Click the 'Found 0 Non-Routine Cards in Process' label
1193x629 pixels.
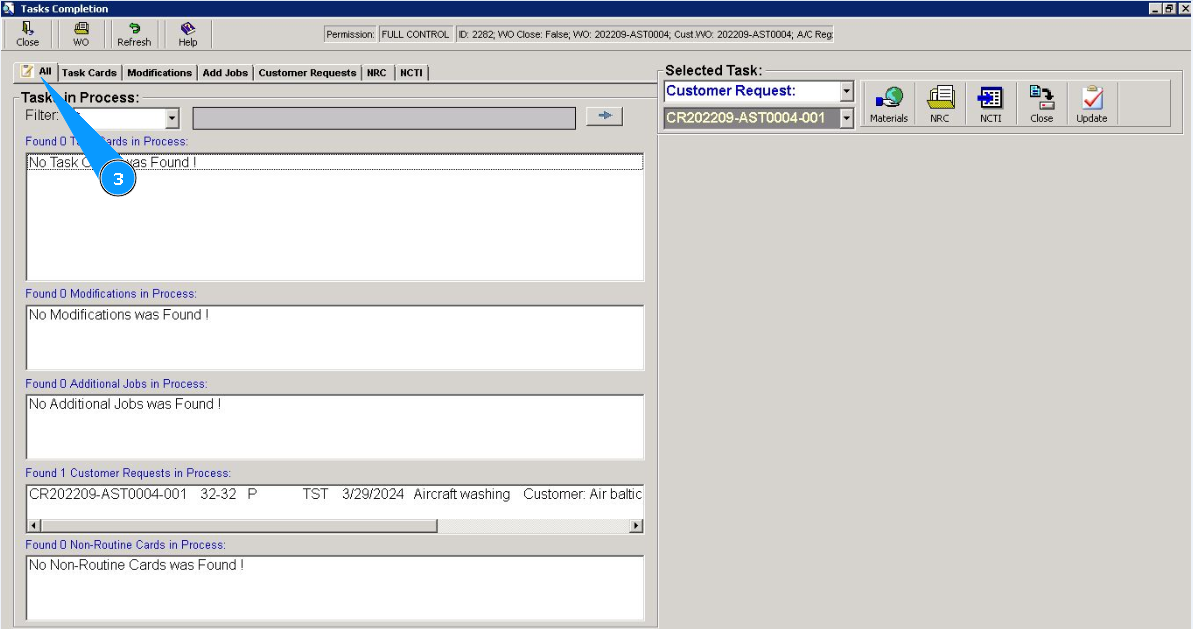pos(126,545)
